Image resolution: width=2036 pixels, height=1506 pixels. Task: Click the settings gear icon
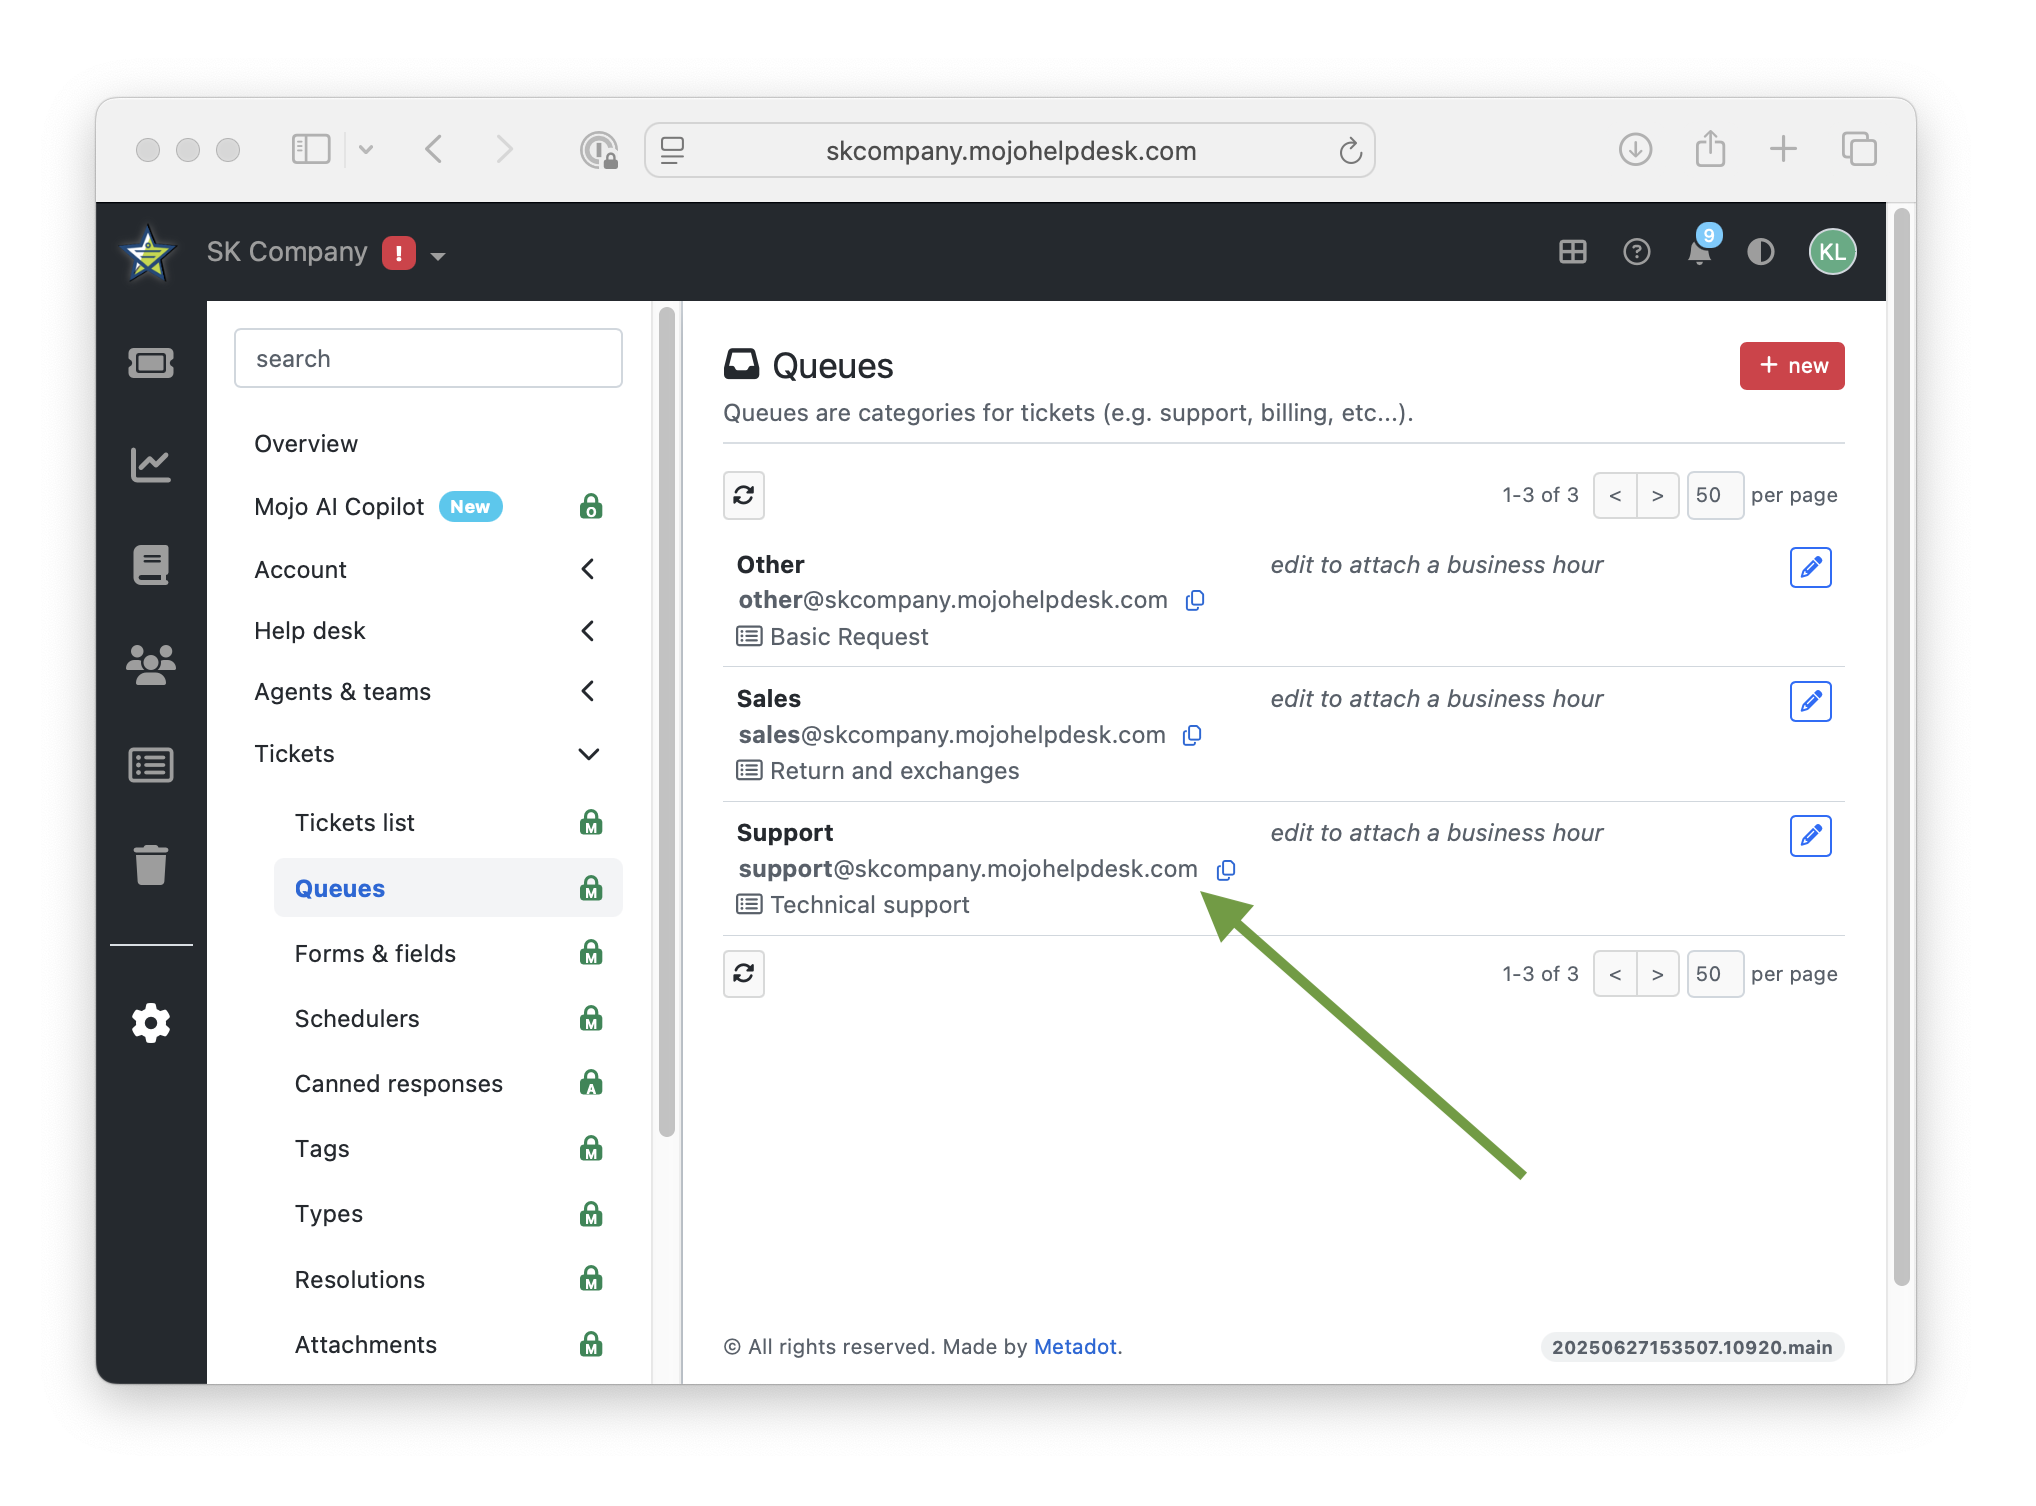pos(151,1023)
